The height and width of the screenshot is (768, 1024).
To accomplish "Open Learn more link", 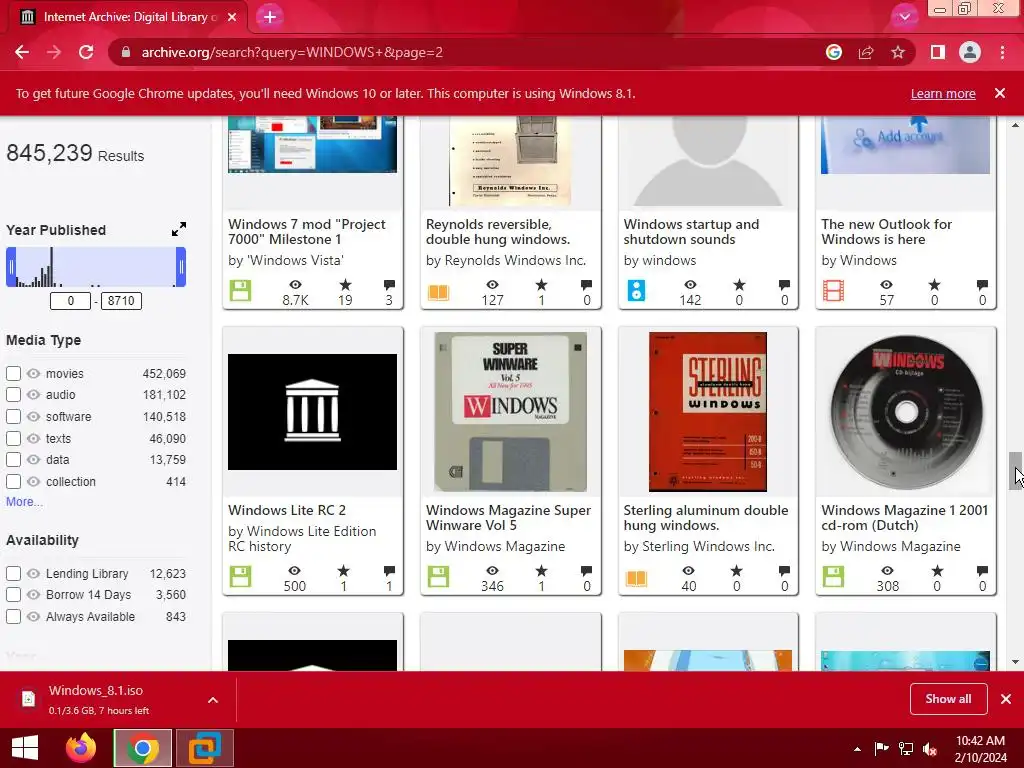I will (943, 93).
